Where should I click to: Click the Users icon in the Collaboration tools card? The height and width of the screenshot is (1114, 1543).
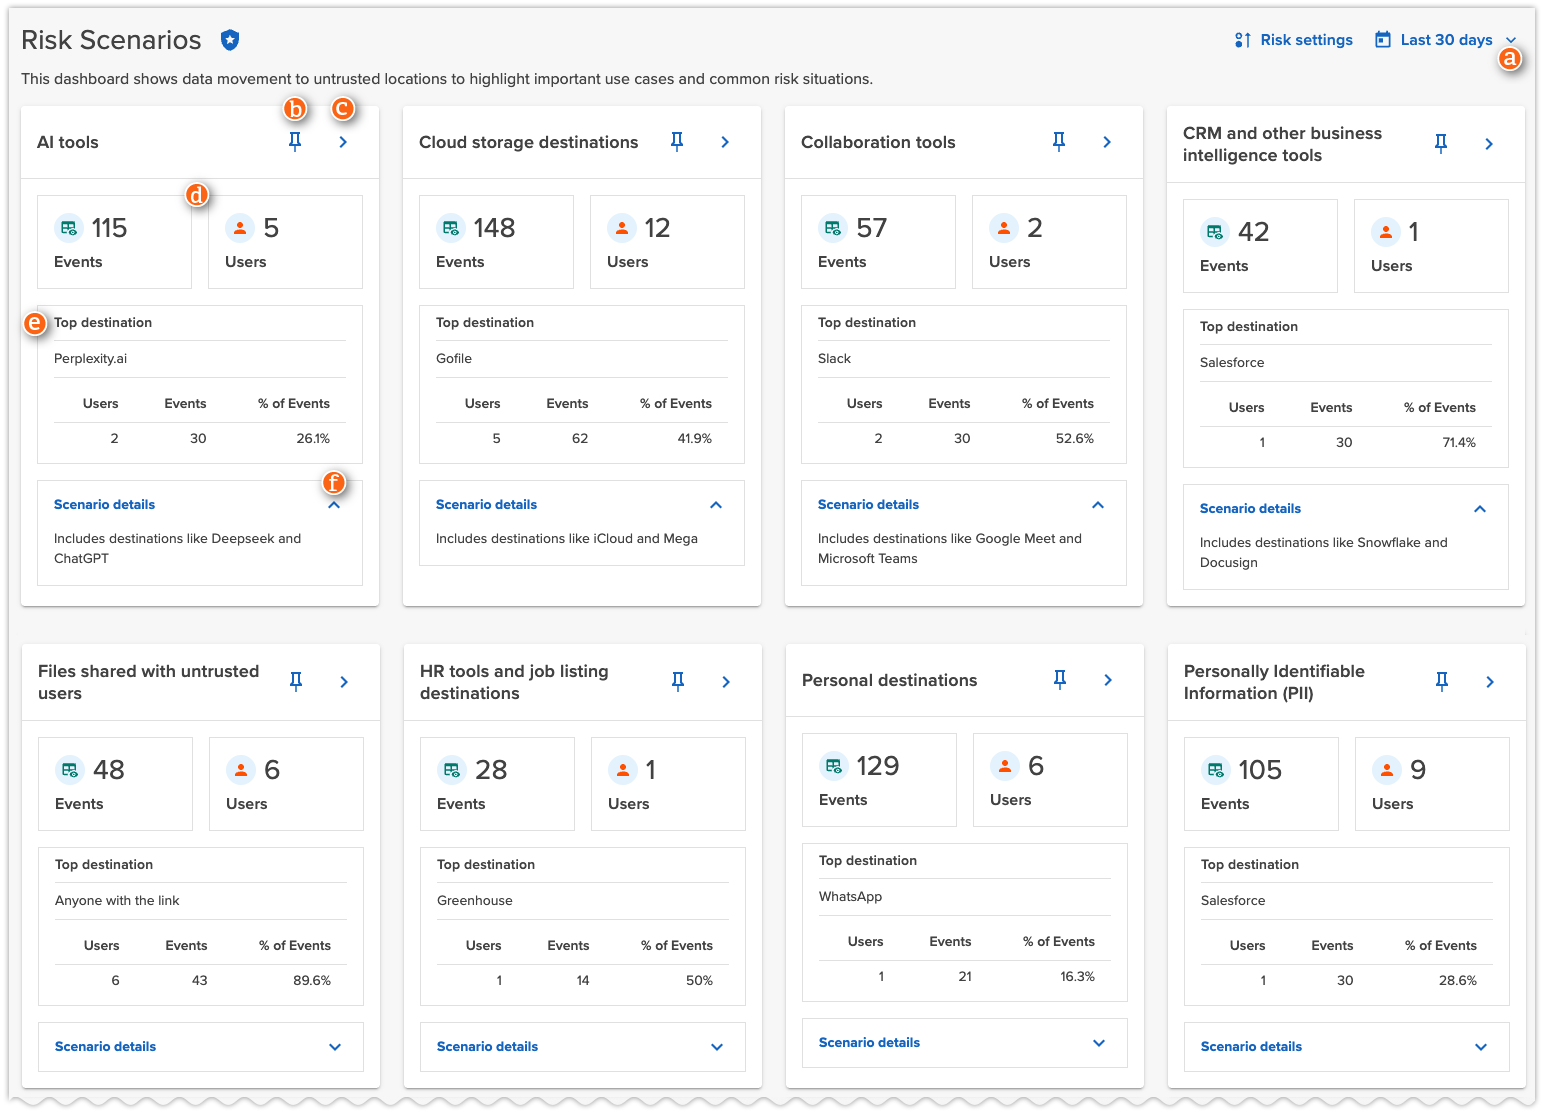pos(1004,228)
